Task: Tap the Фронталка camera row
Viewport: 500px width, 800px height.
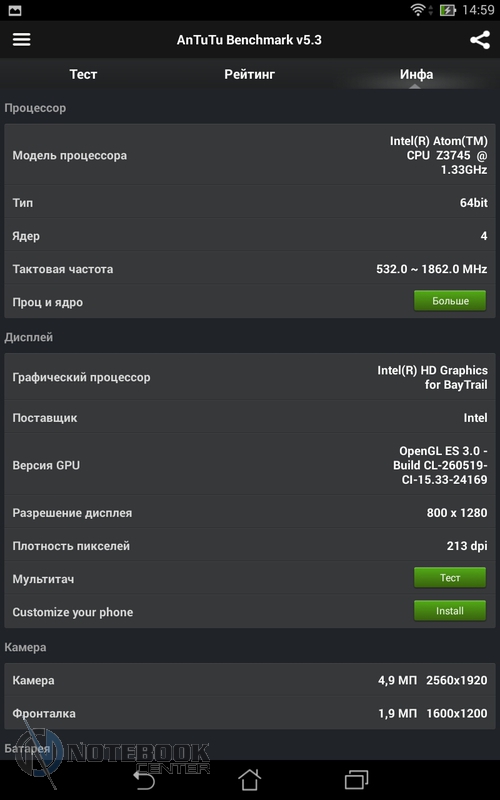Action: [x=249, y=713]
